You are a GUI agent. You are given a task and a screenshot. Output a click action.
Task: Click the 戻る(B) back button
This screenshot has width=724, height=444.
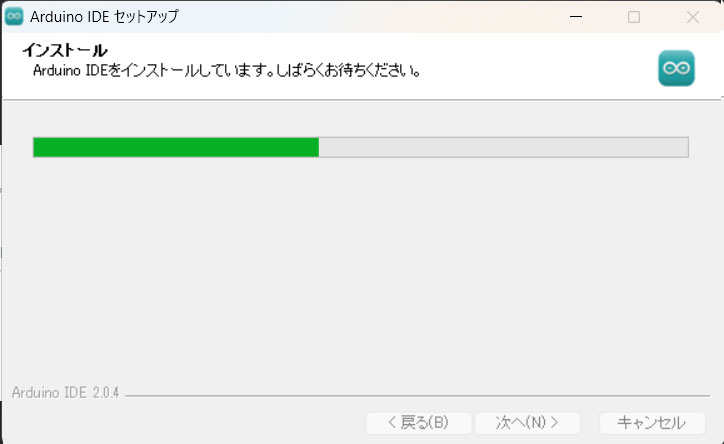418,423
